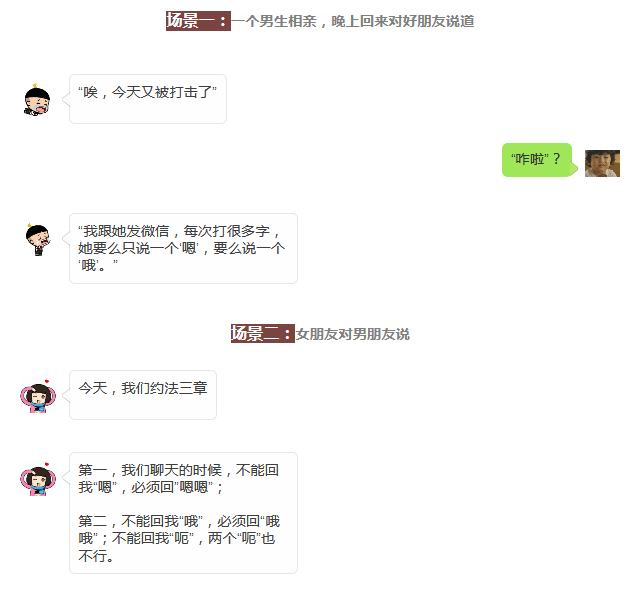Click line containing 两个"呃"也 in last bubble
The width and height of the screenshot is (636, 591).
[177, 538]
